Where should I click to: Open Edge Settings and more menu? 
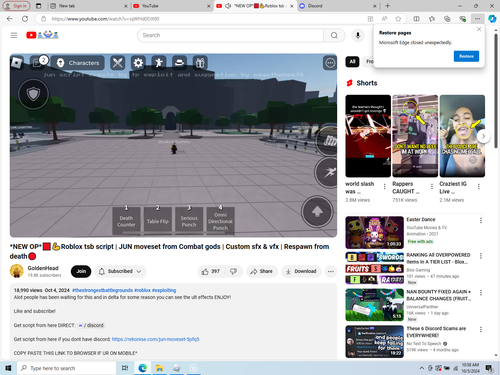coord(477,19)
